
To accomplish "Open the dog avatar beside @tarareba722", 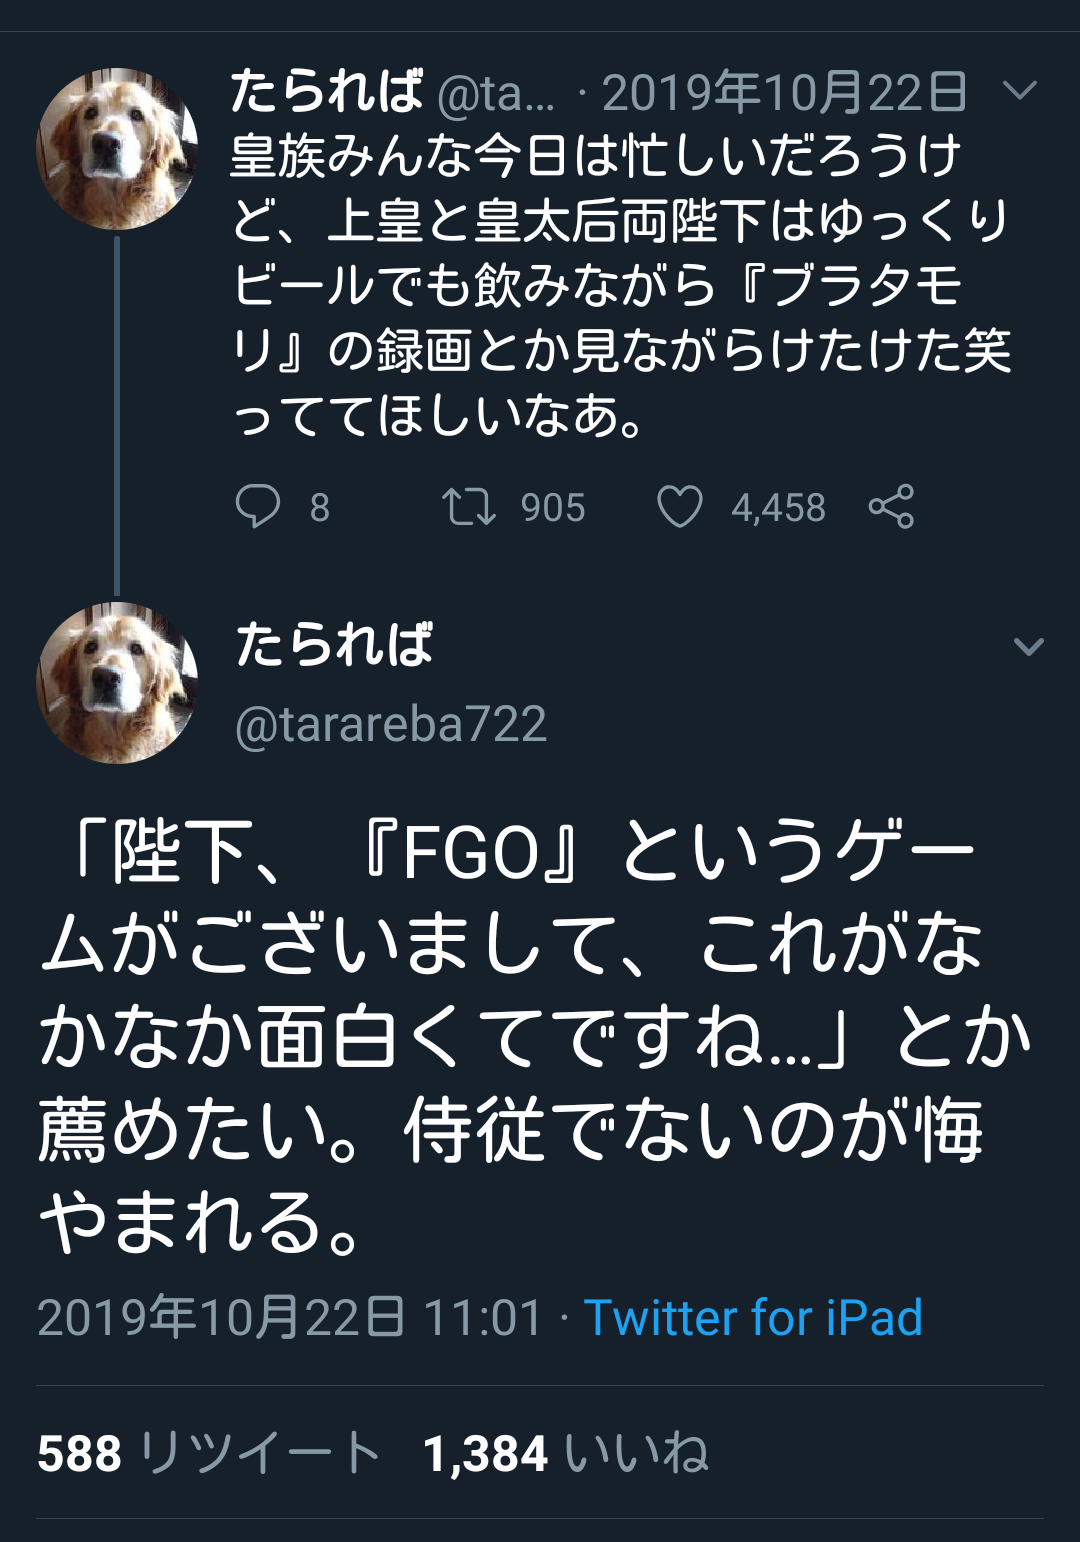I will click(x=117, y=683).
